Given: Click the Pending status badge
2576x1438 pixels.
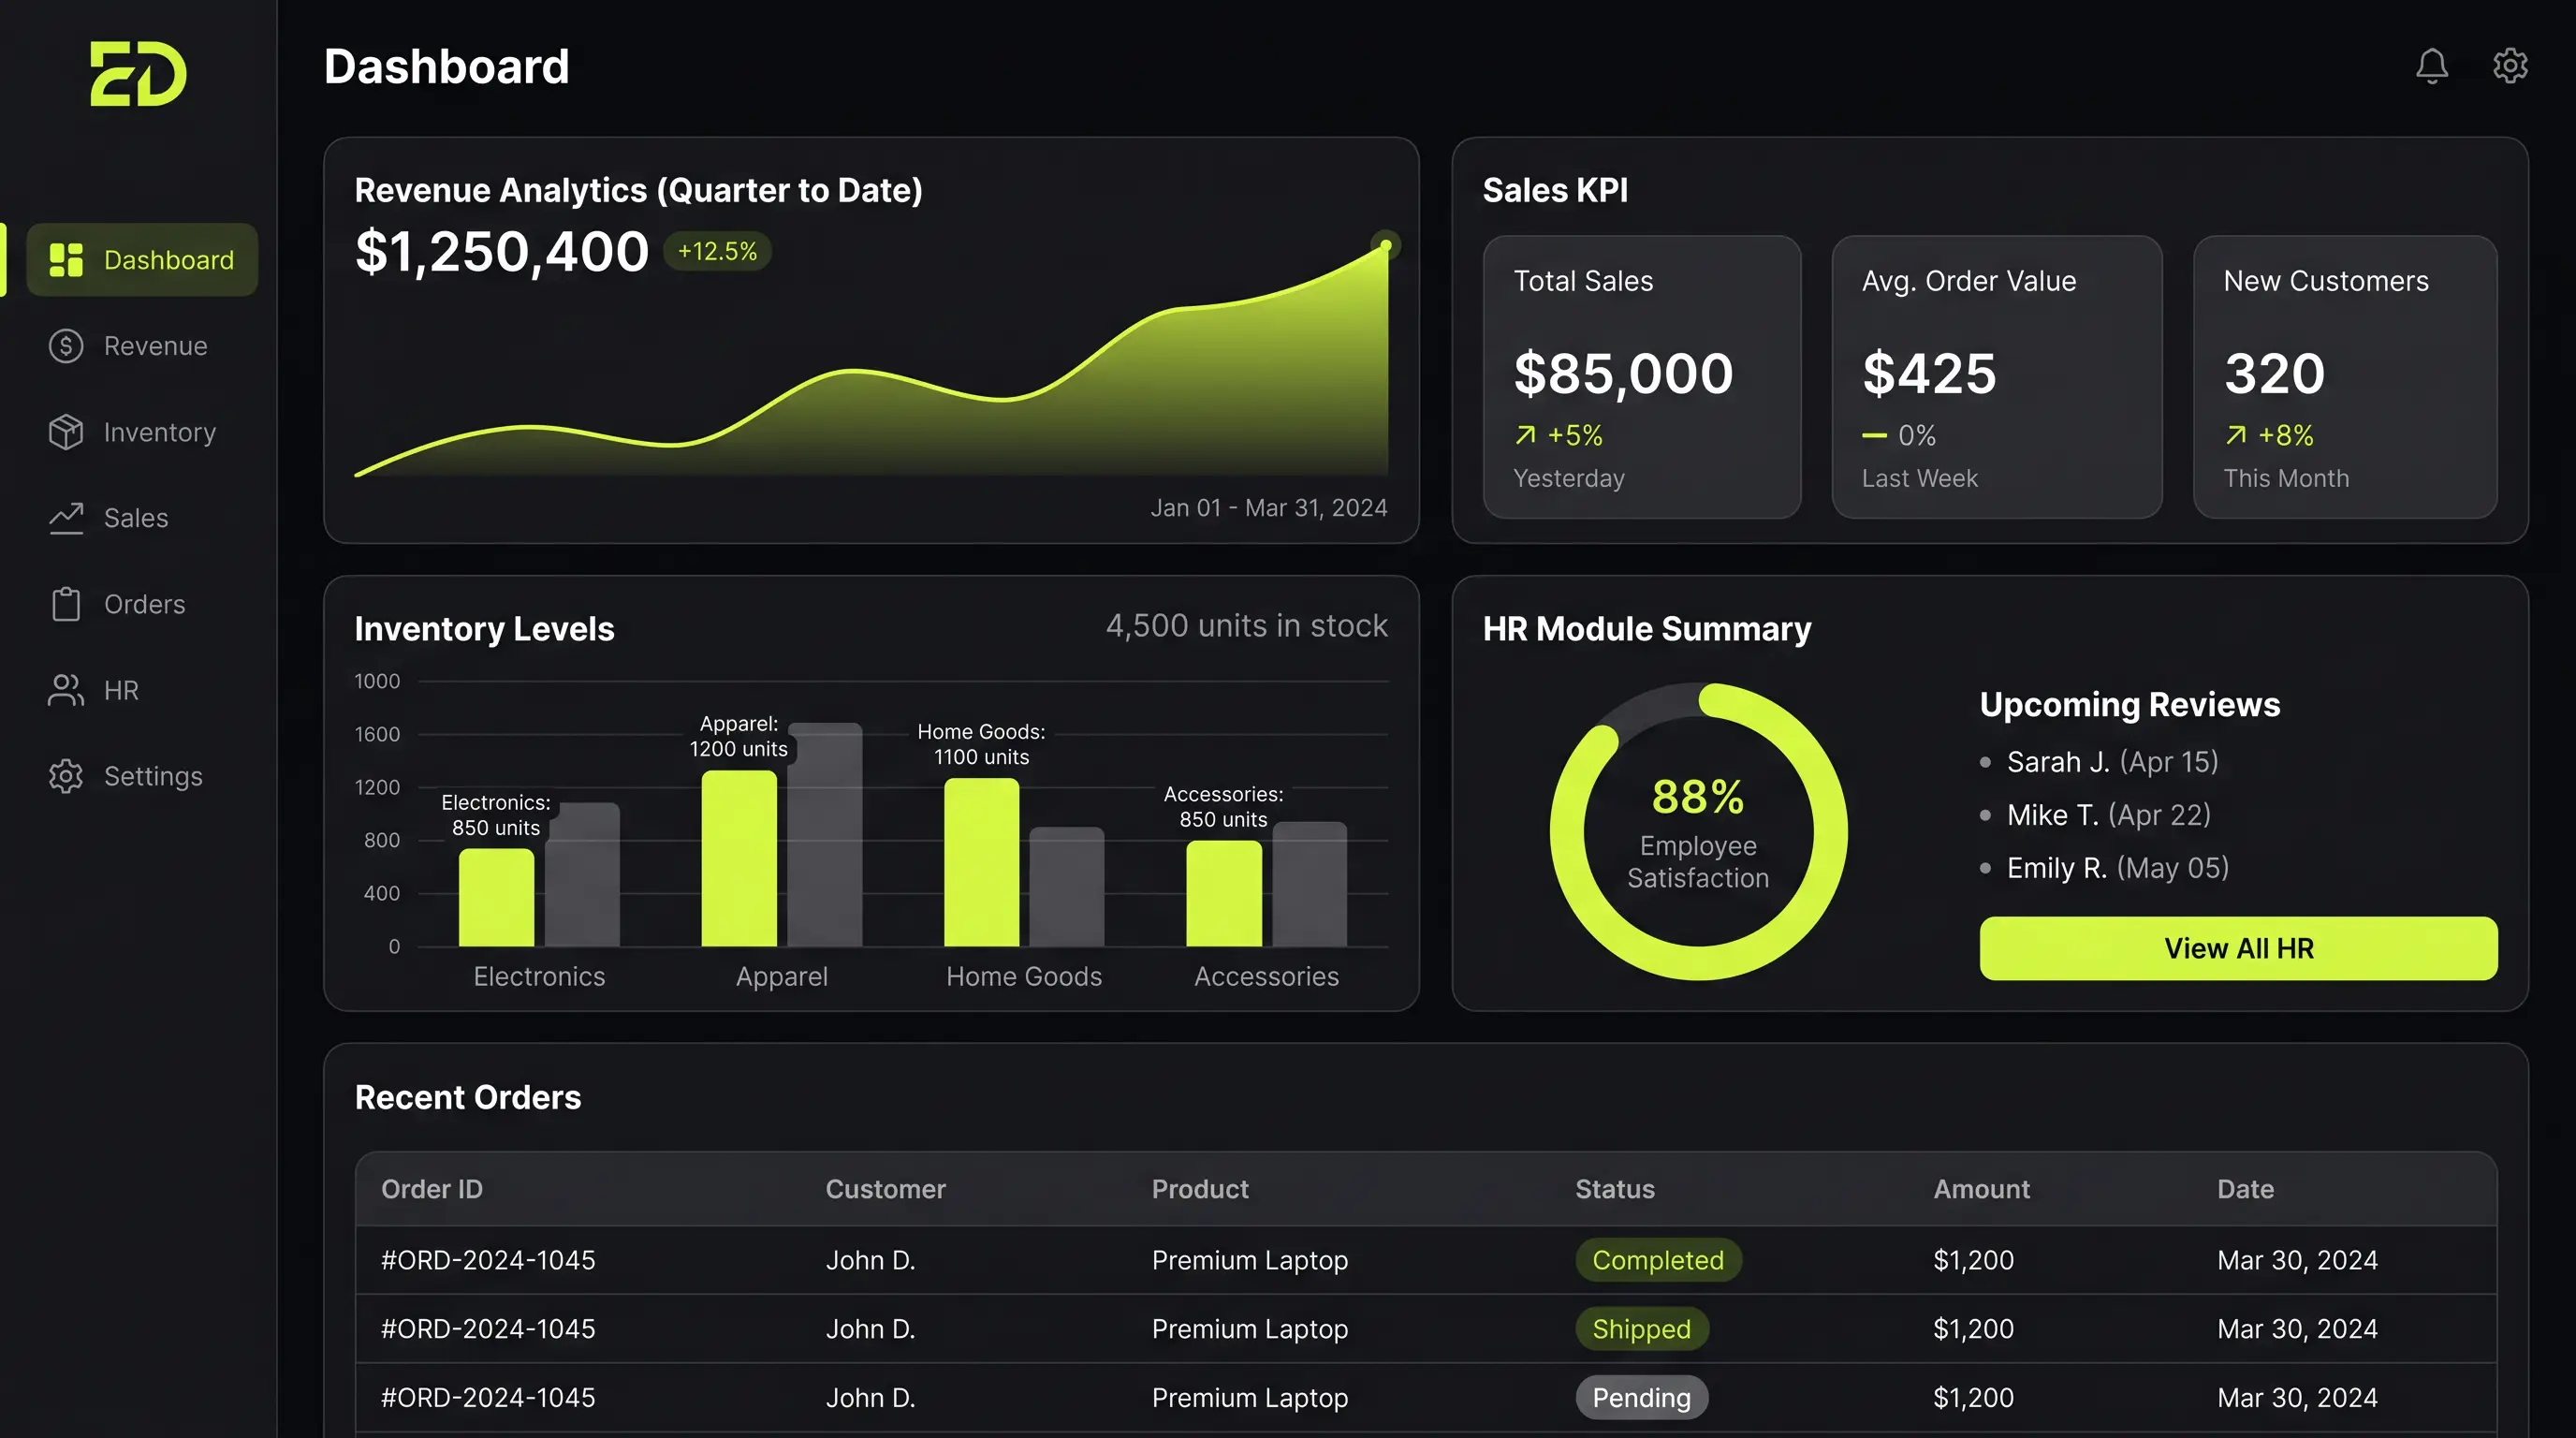Looking at the screenshot, I should 1641,1398.
